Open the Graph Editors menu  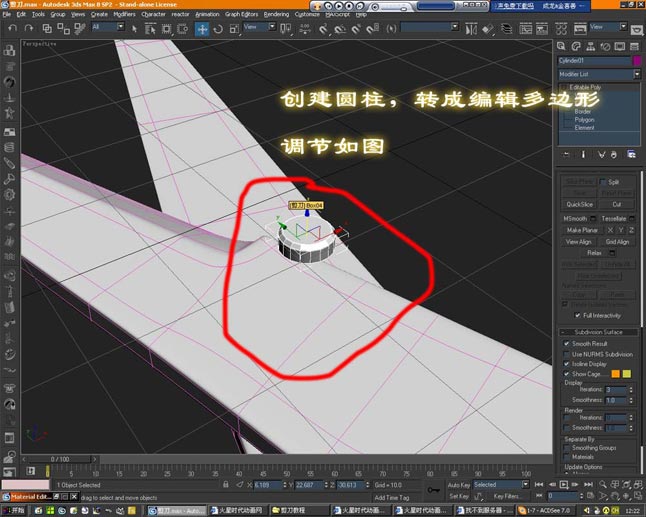click(x=241, y=14)
